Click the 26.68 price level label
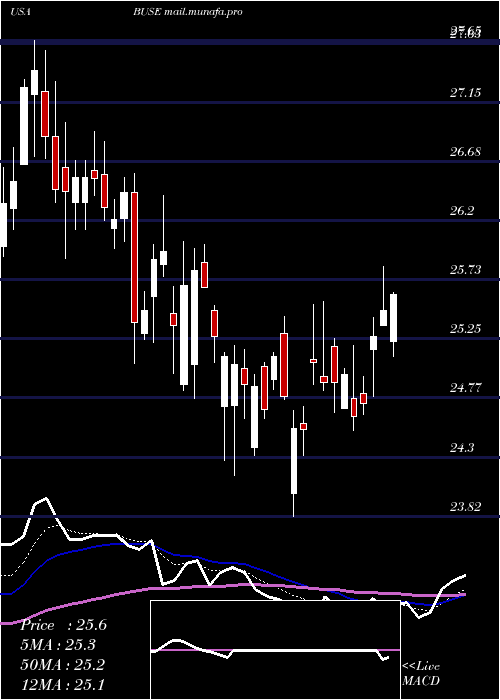Screen dimensions: 500x700 click(x=465, y=152)
